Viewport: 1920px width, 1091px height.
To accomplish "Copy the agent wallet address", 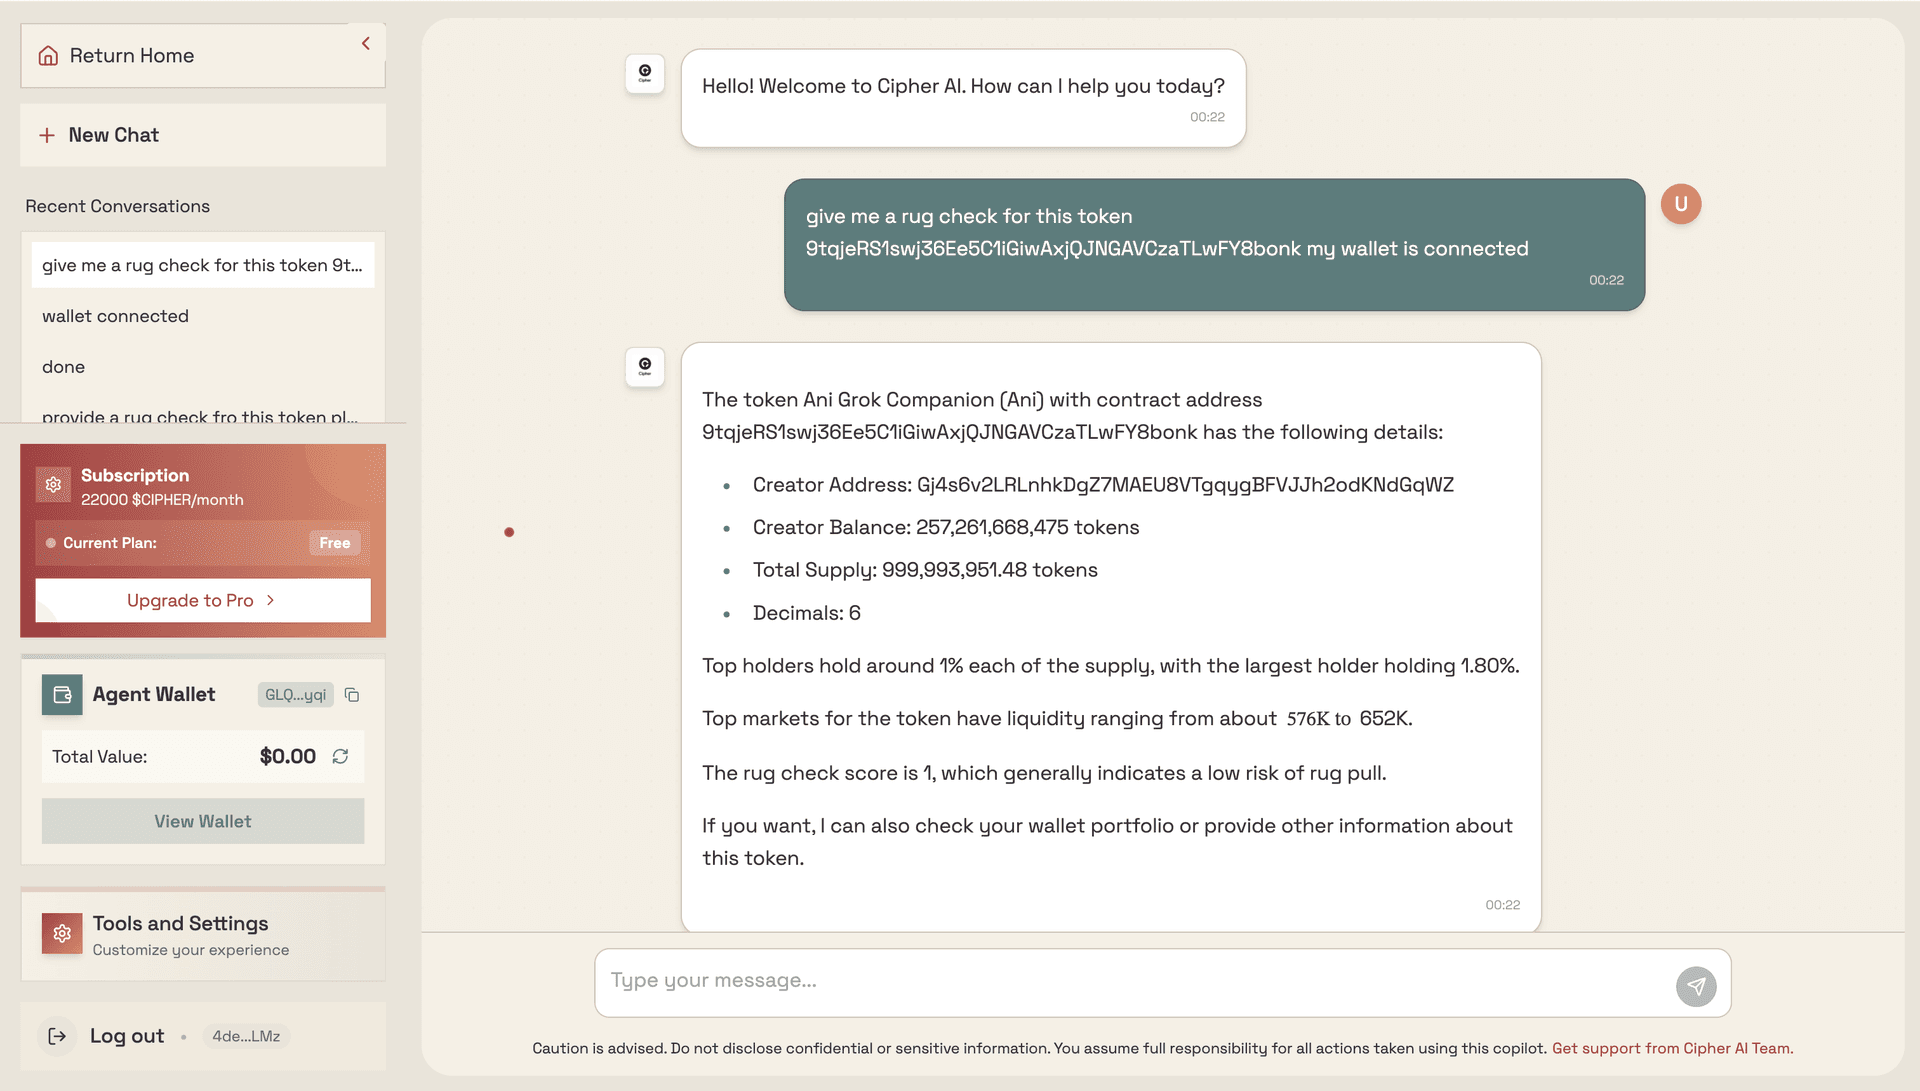I will coord(352,695).
